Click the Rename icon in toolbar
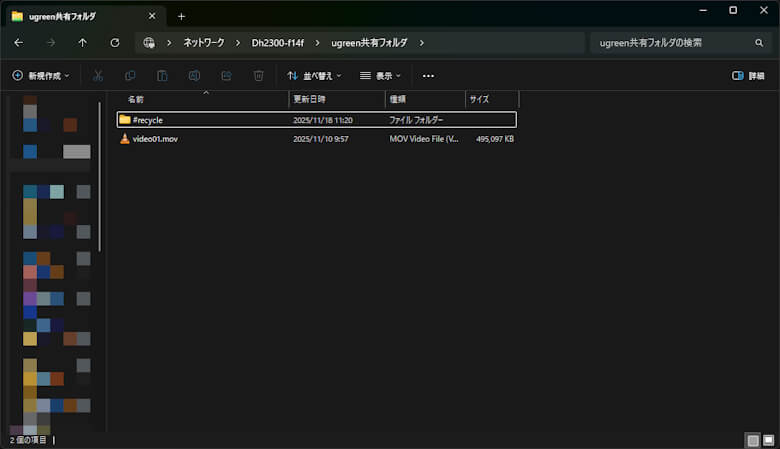780x449 pixels. [194, 76]
